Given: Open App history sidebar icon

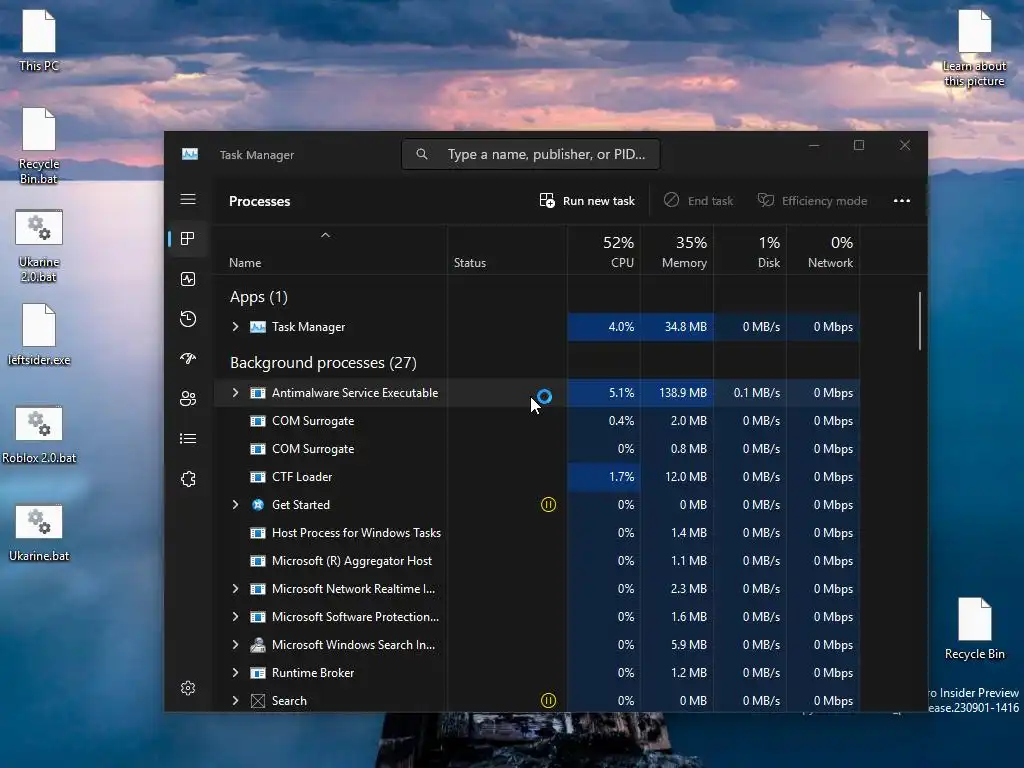Looking at the screenshot, I should (x=188, y=319).
